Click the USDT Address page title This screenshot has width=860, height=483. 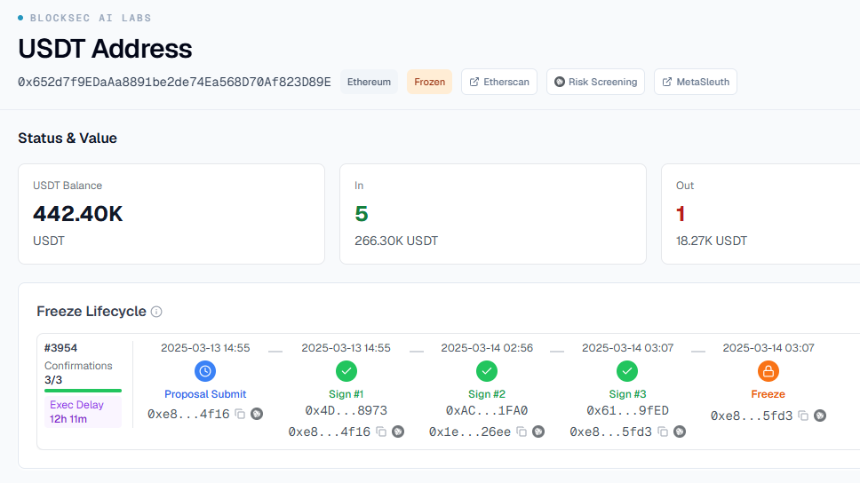point(105,49)
